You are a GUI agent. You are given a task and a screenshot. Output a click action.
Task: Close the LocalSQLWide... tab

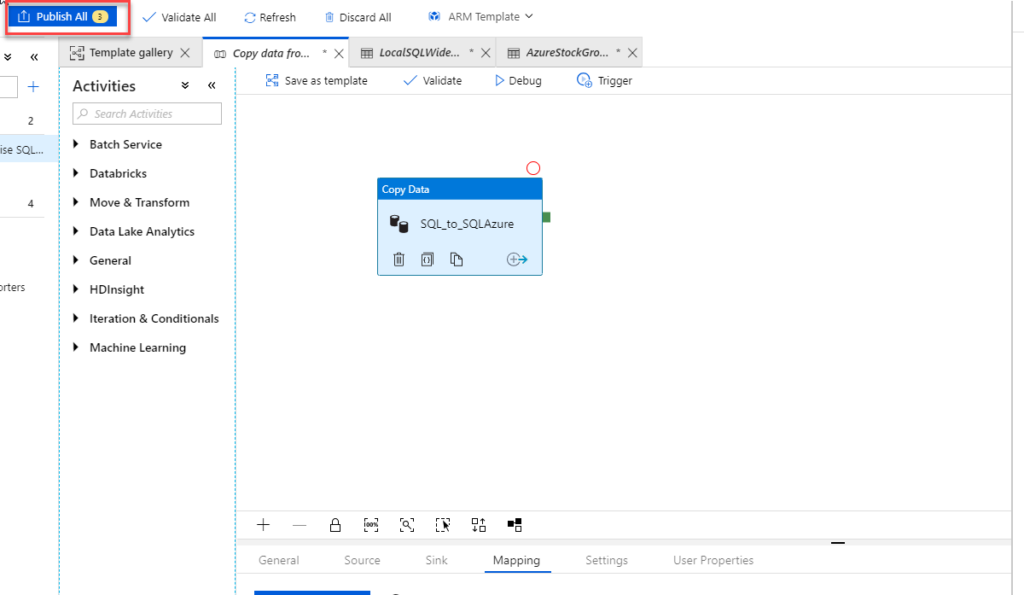(x=486, y=53)
